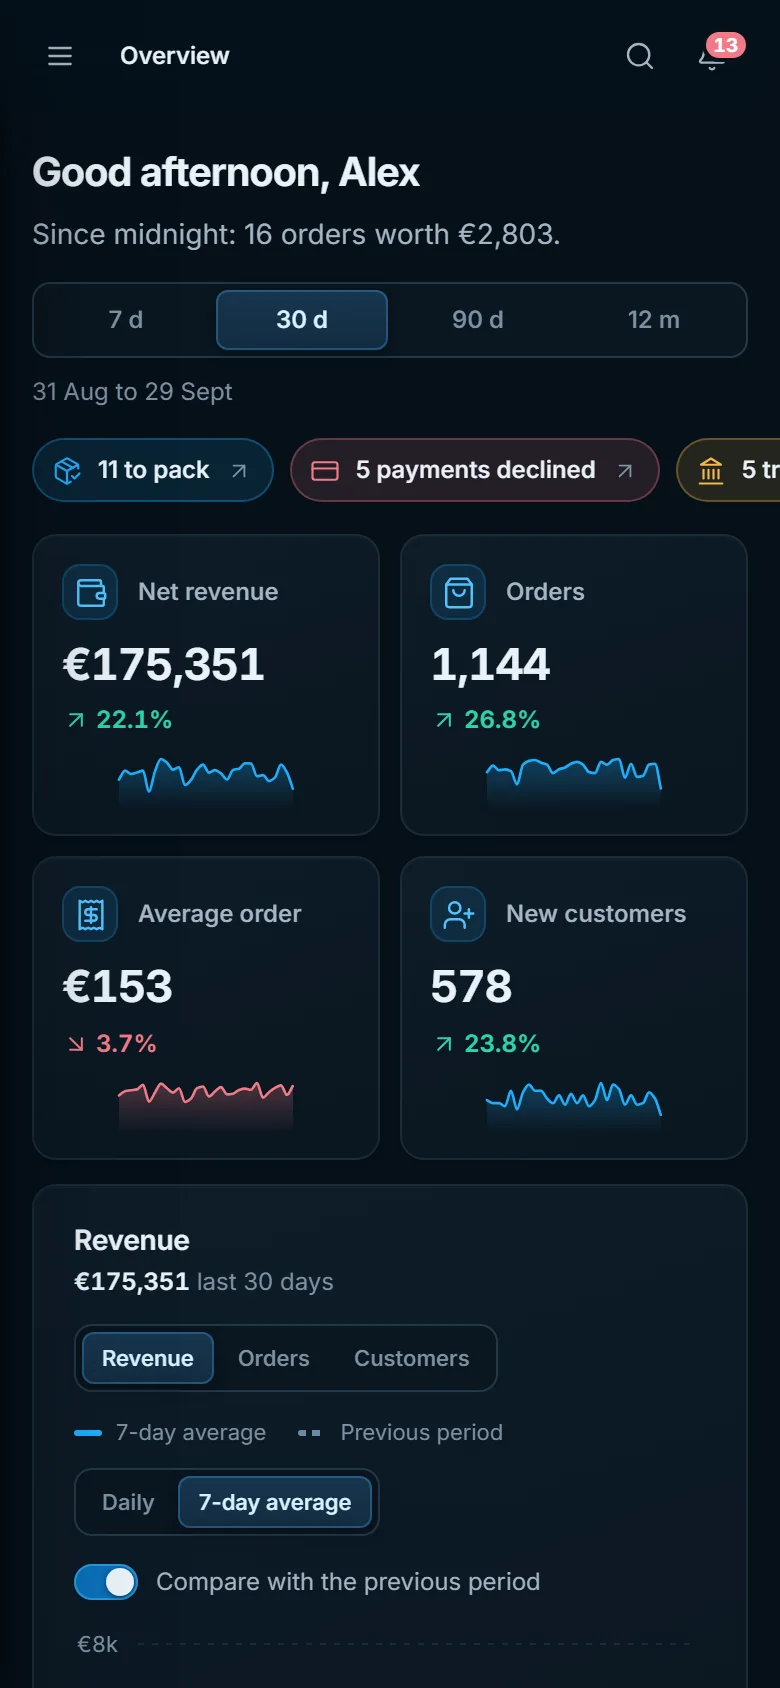Open search with the magnifier icon
The image size is (780, 1688).
coord(640,56)
